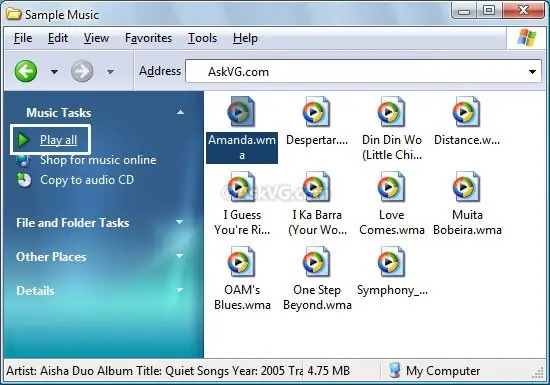
Task: Click the Play all link
Action: [x=58, y=140]
